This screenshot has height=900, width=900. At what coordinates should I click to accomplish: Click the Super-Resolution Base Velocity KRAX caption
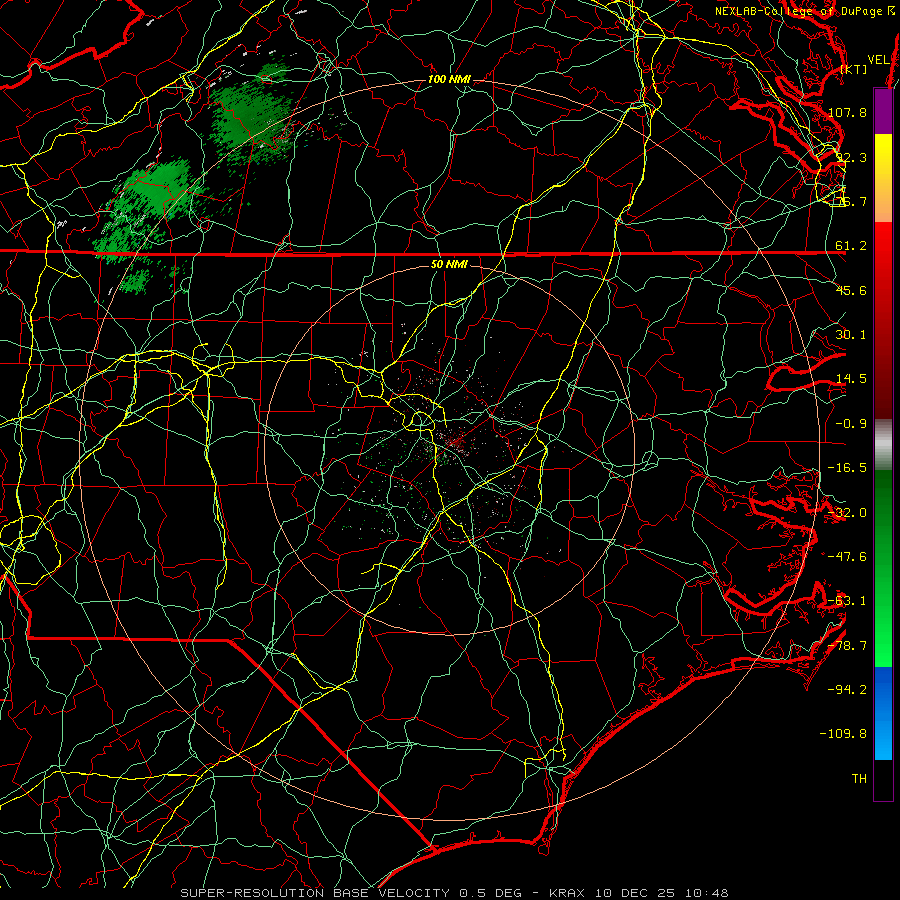coord(454,893)
